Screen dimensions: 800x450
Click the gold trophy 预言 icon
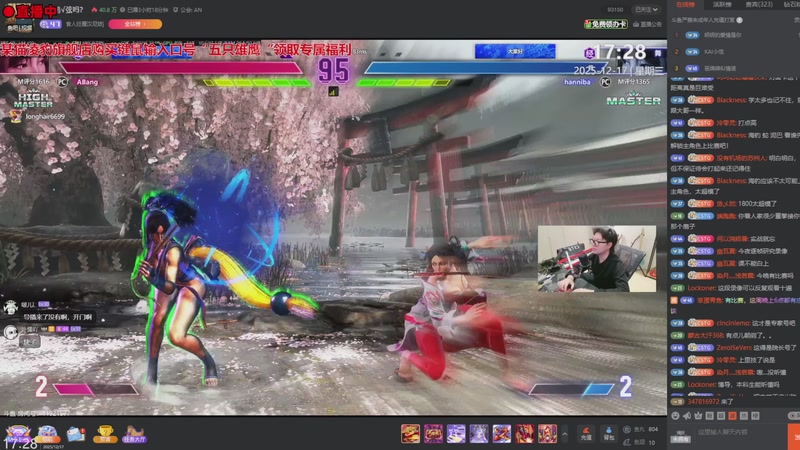[105, 434]
